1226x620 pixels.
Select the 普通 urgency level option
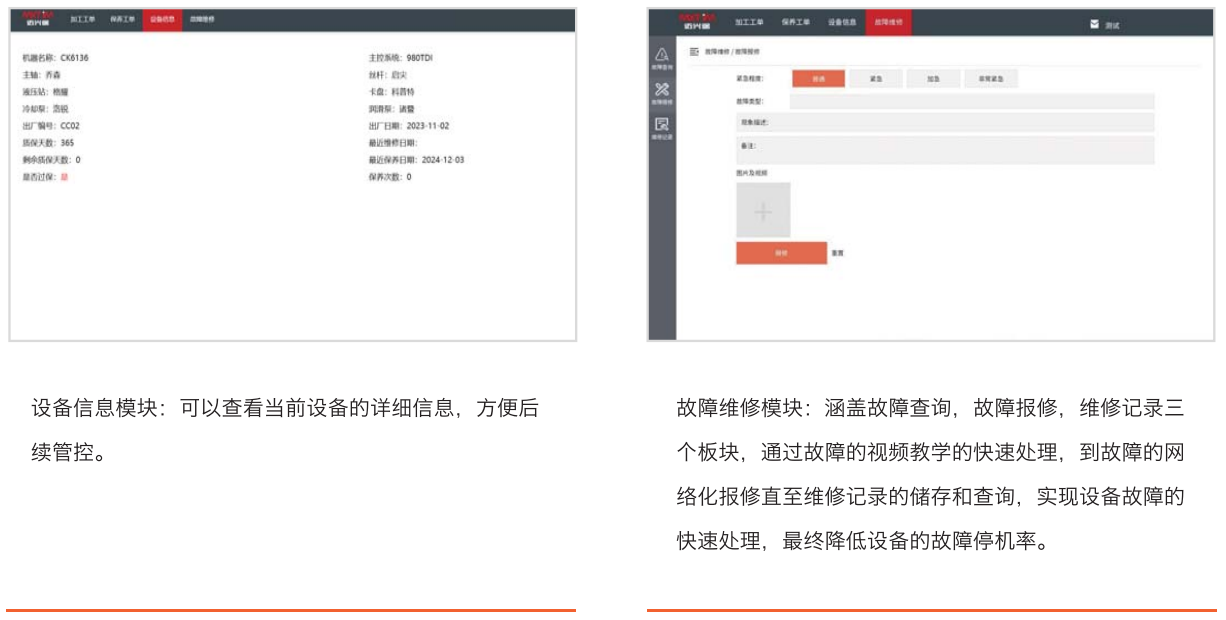coord(818,78)
